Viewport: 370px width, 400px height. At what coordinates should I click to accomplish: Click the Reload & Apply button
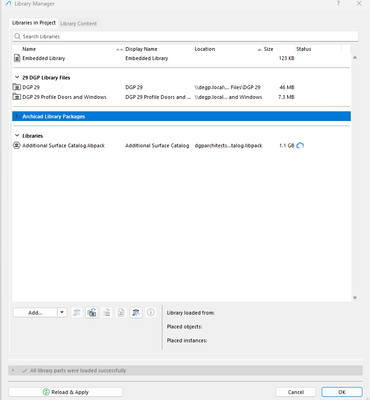coord(66,392)
